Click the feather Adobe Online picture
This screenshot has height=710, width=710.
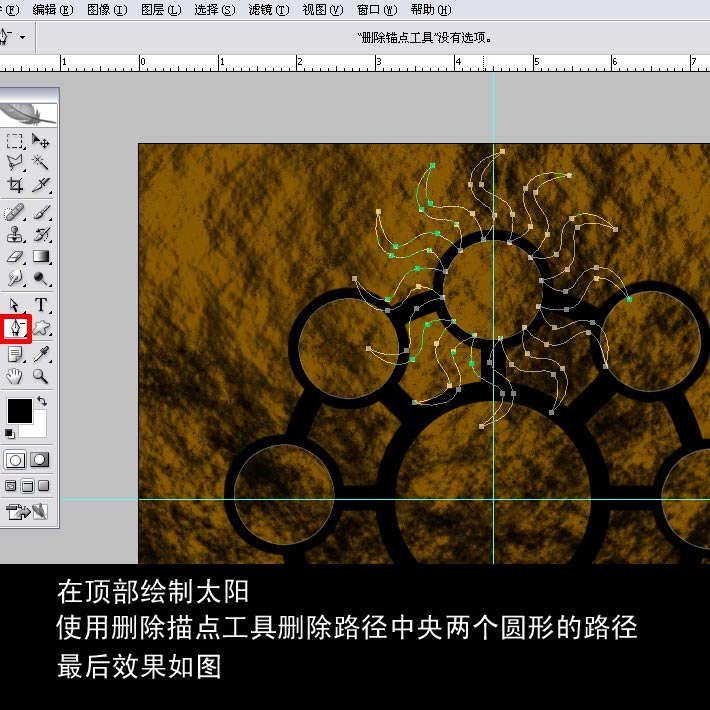(28, 115)
